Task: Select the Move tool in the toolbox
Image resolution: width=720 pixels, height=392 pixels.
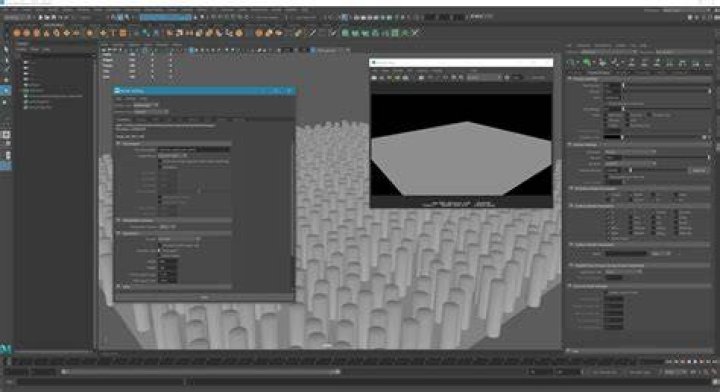Action: 6,80
